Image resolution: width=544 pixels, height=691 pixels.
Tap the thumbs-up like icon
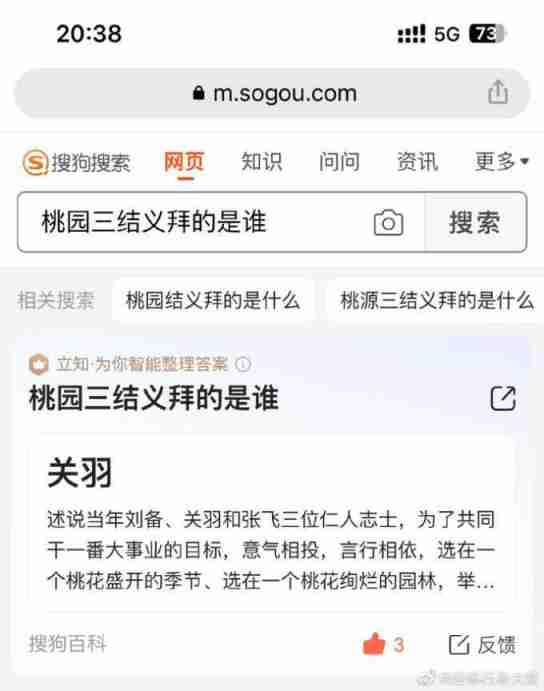(x=374, y=644)
